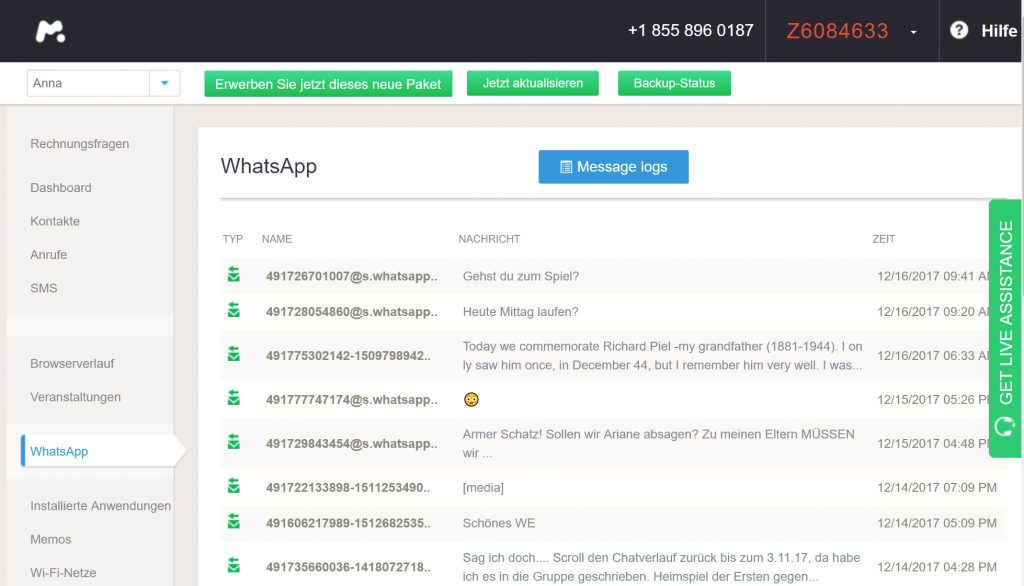Screen dimensions: 1024x586
Task: Click the Backup-Status button
Action: tap(674, 83)
